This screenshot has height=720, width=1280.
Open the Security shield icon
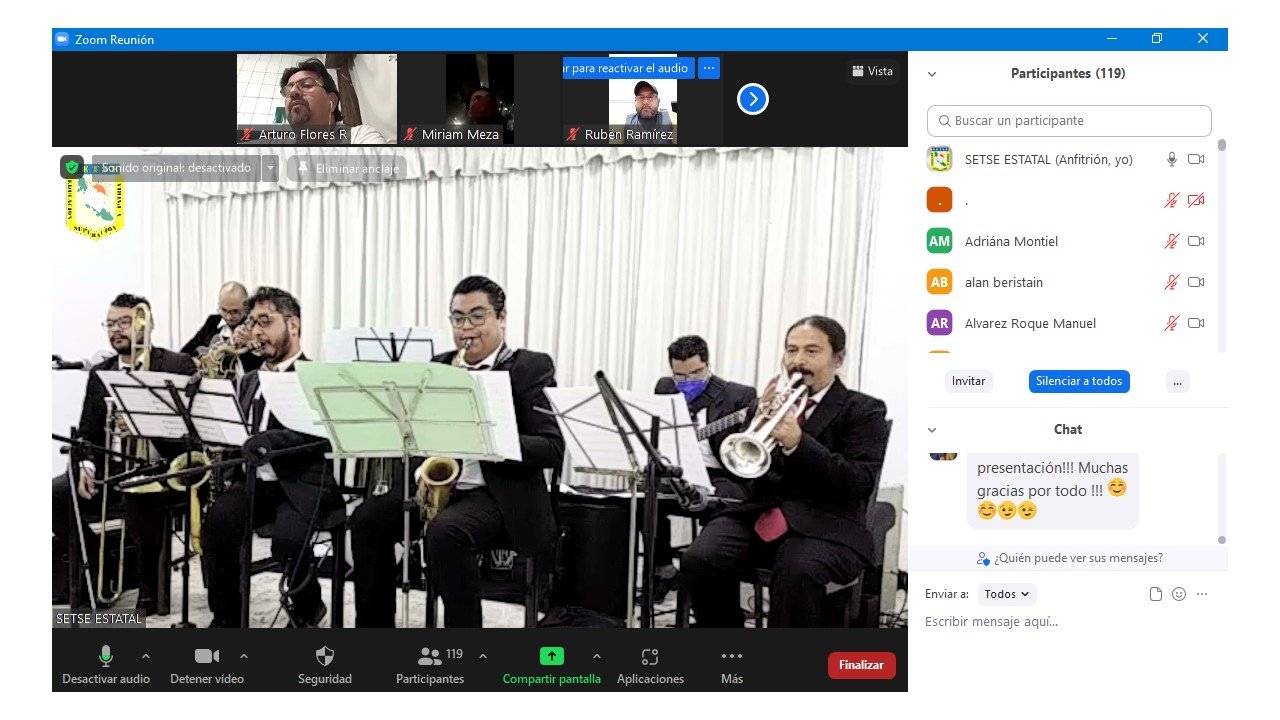[x=324, y=657]
